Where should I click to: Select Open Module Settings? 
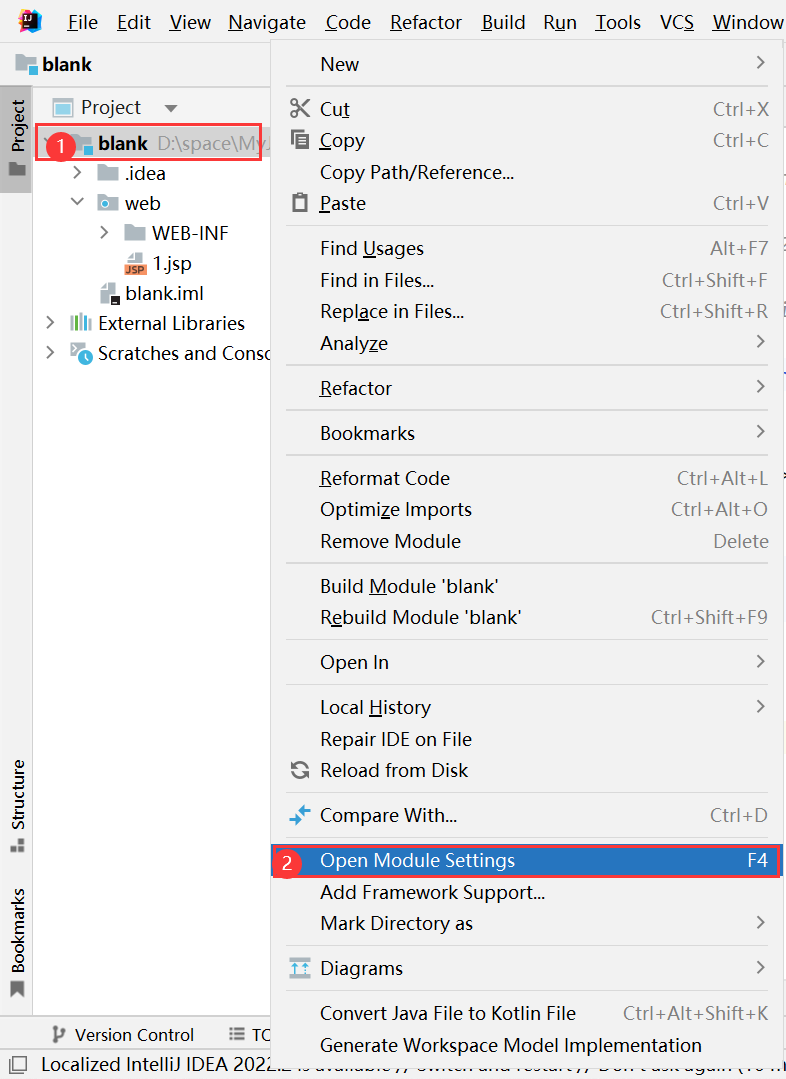coord(417,861)
